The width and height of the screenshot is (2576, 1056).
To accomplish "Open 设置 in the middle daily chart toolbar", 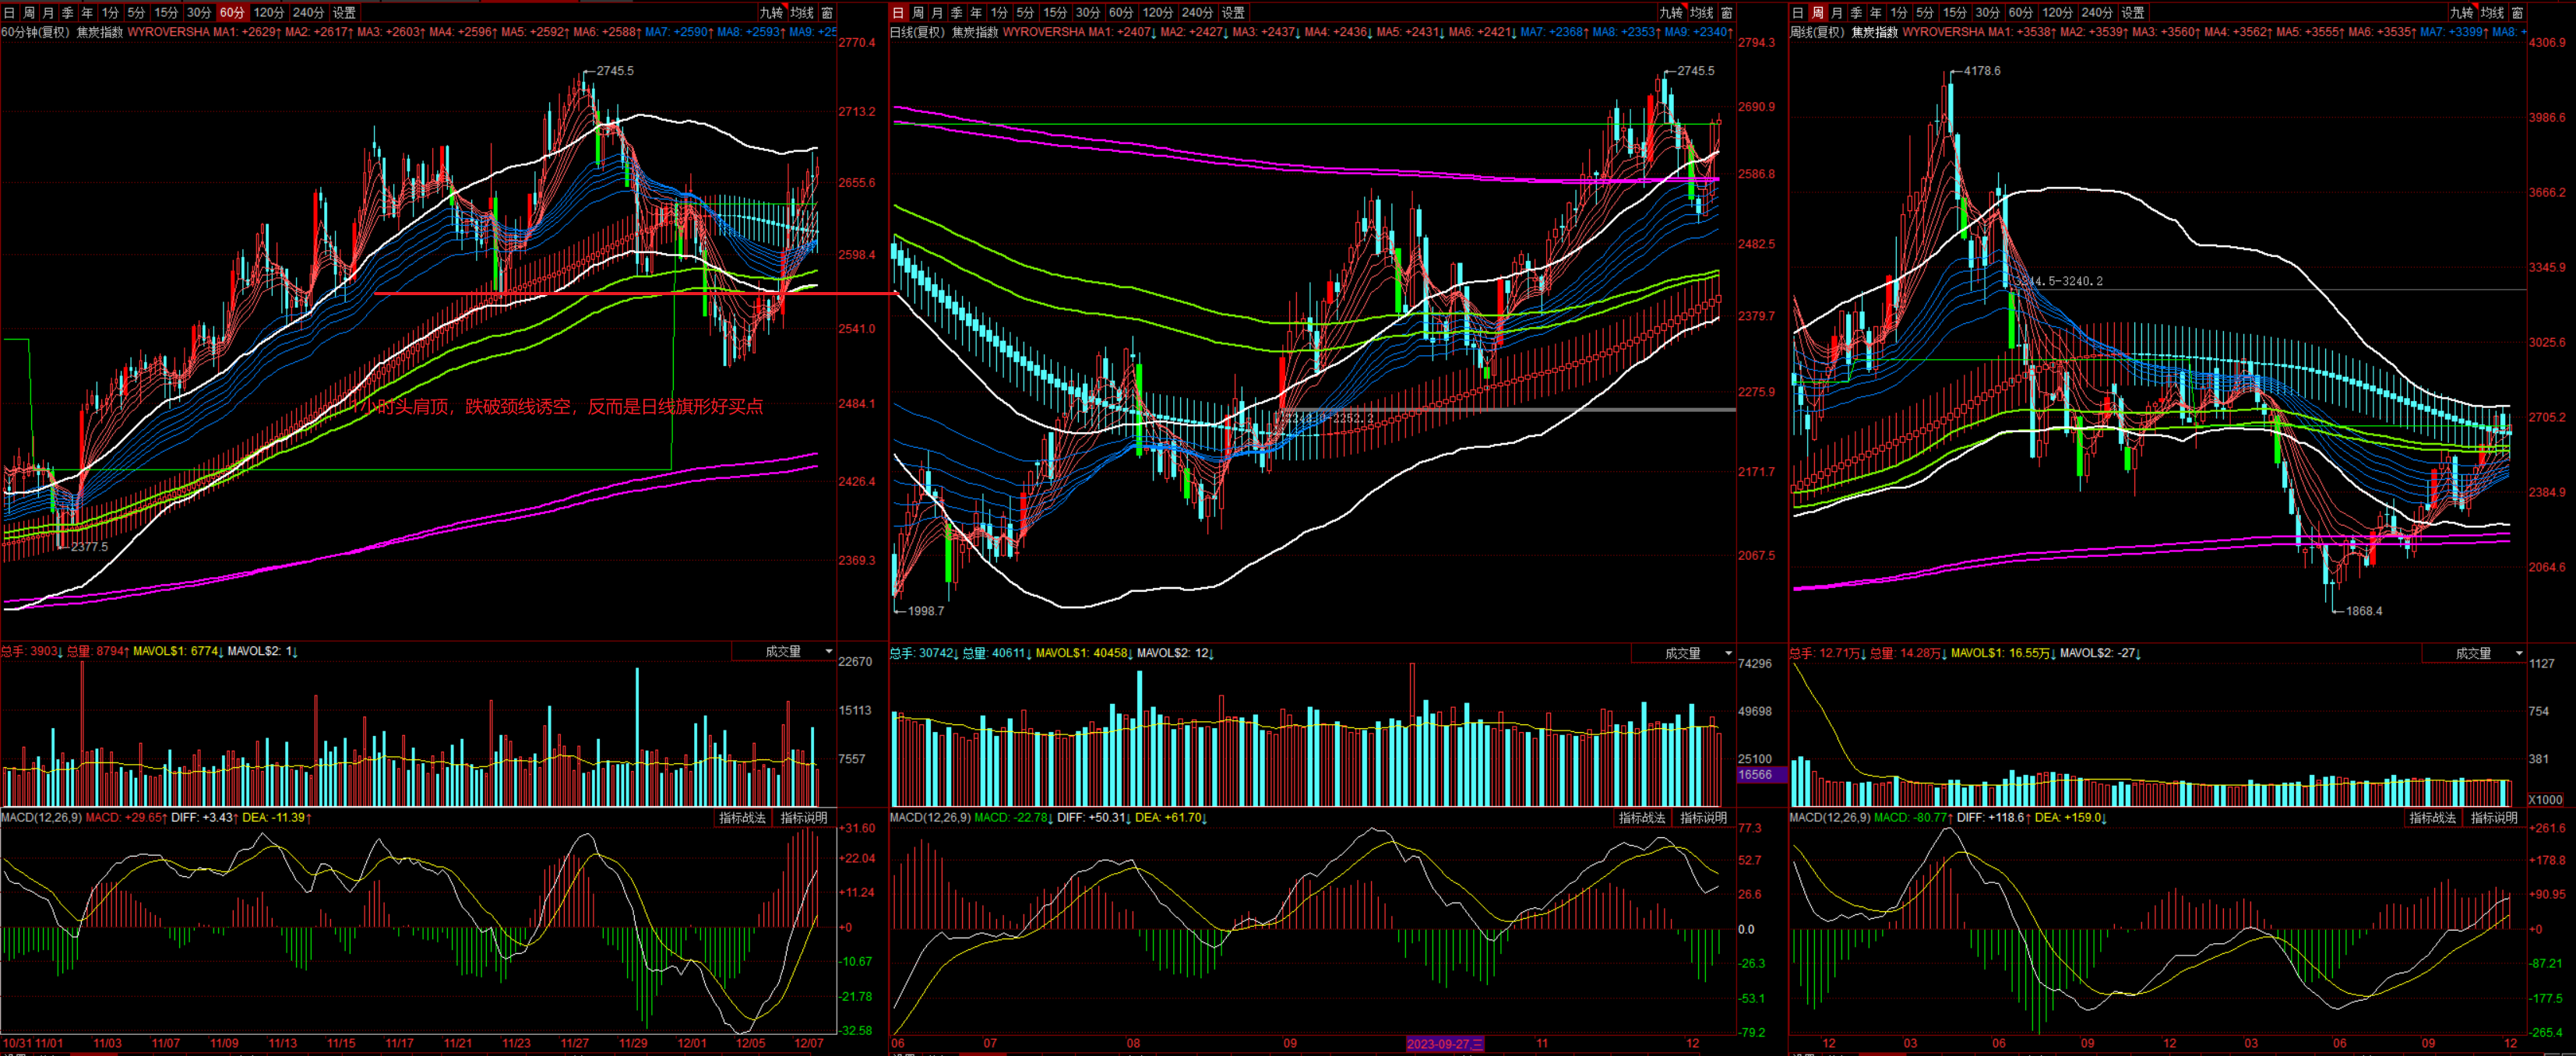I will tap(1234, 13).
